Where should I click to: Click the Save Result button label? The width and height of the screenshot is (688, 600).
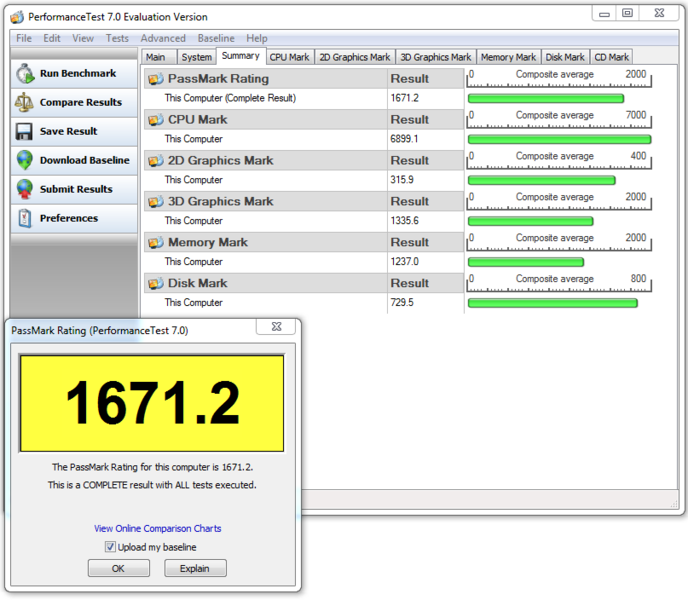click(68, 131)
